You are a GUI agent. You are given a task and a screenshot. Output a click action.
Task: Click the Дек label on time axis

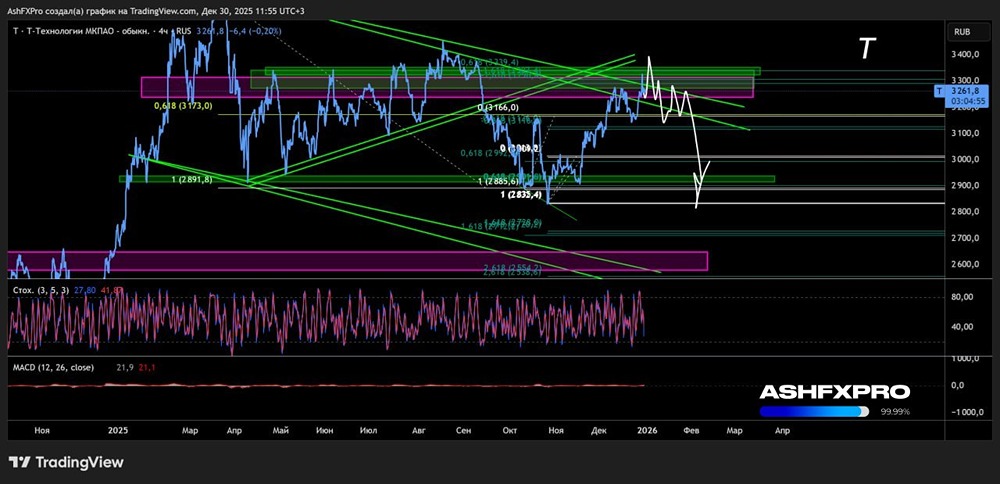coord(598,430)
